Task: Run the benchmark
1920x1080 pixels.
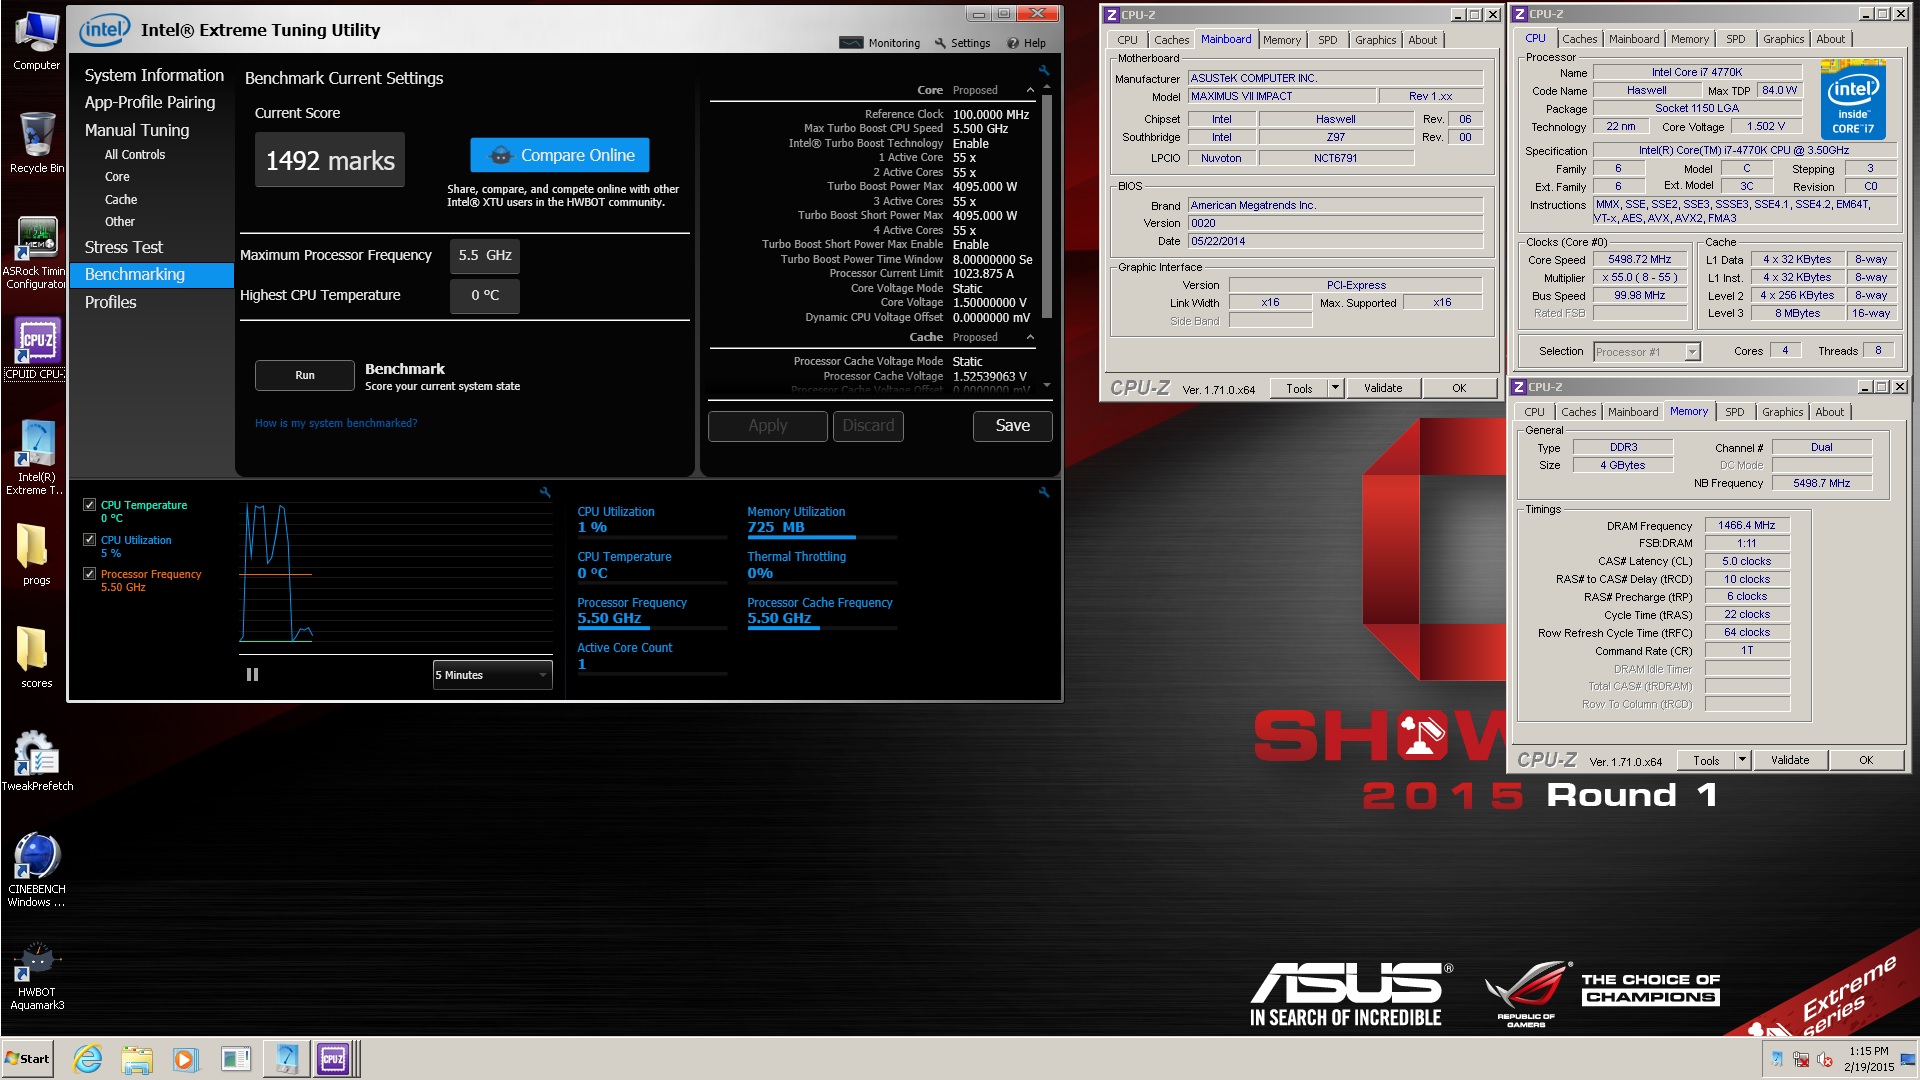Action: click(305, 375)
